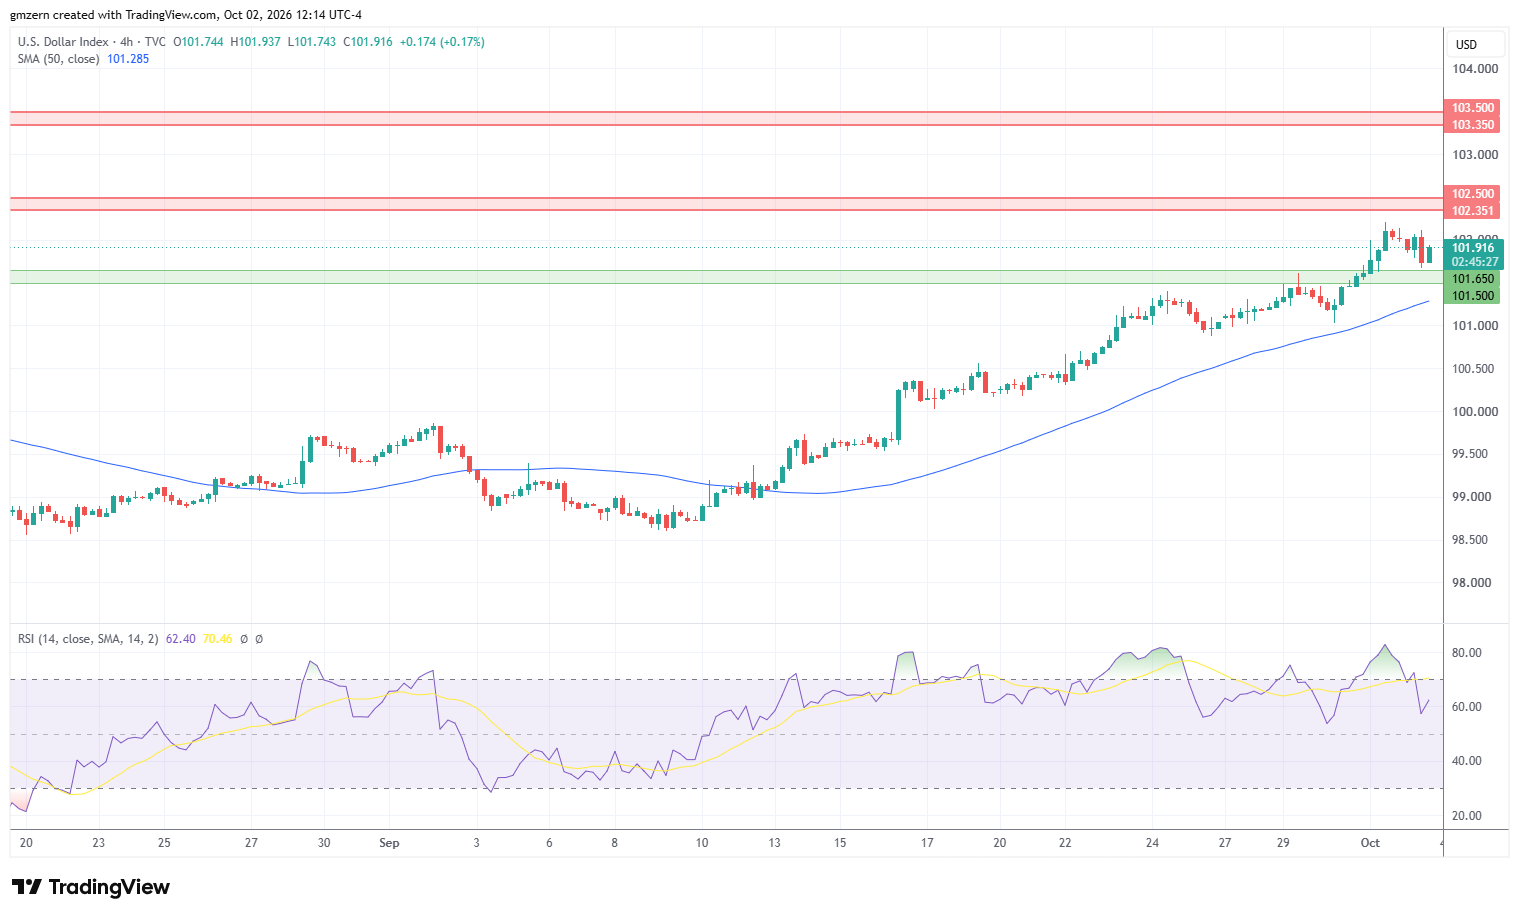Click the green 101.500 price label
The width and height of the screenshot is (1519, 917).
pyautogui.click(x=1473, y=296)
